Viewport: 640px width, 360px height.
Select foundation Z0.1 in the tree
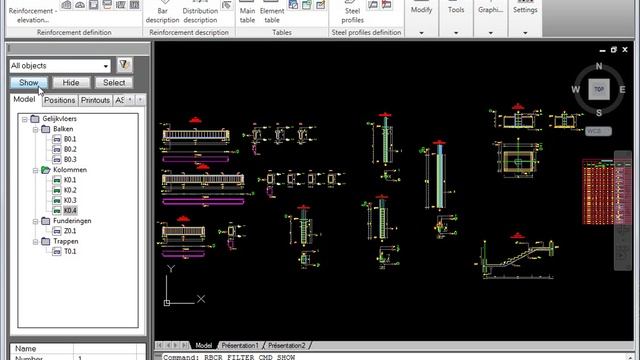tap(70, 231)
